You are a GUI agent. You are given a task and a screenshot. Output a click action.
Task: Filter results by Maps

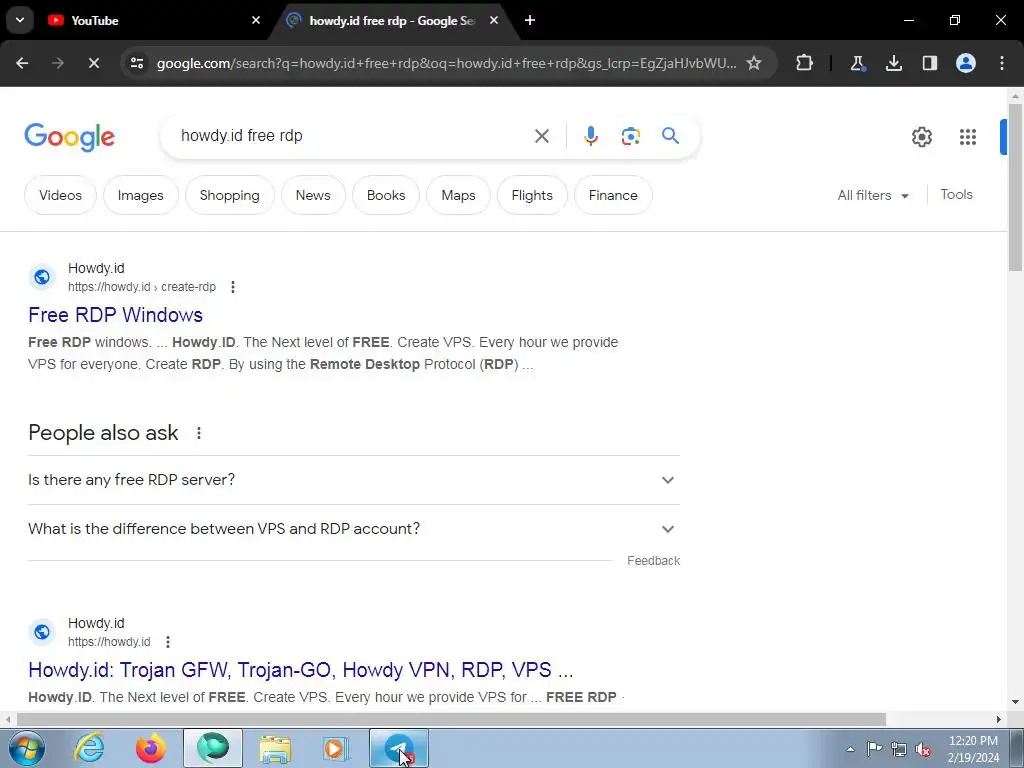458,195
